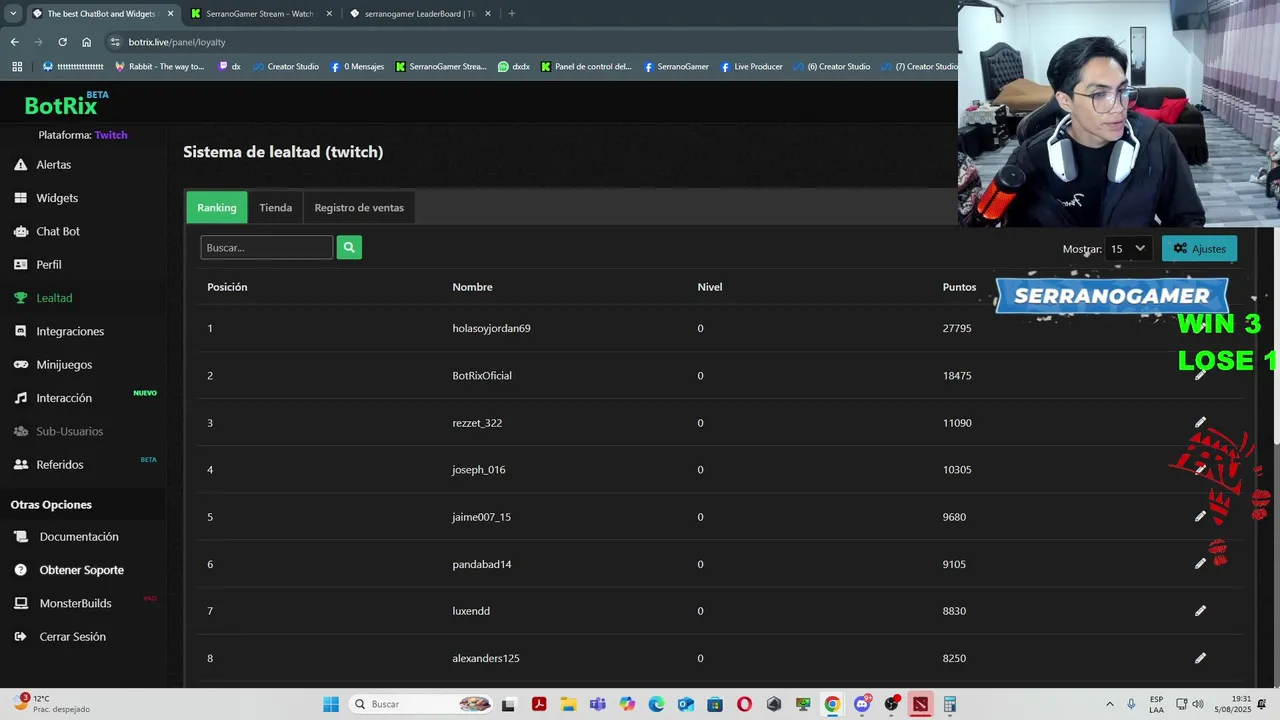Viewport: 1280px width, 720px height.
Task: Open Sub-Usuarios section in sidebar
Action: [x=70, y=431]
